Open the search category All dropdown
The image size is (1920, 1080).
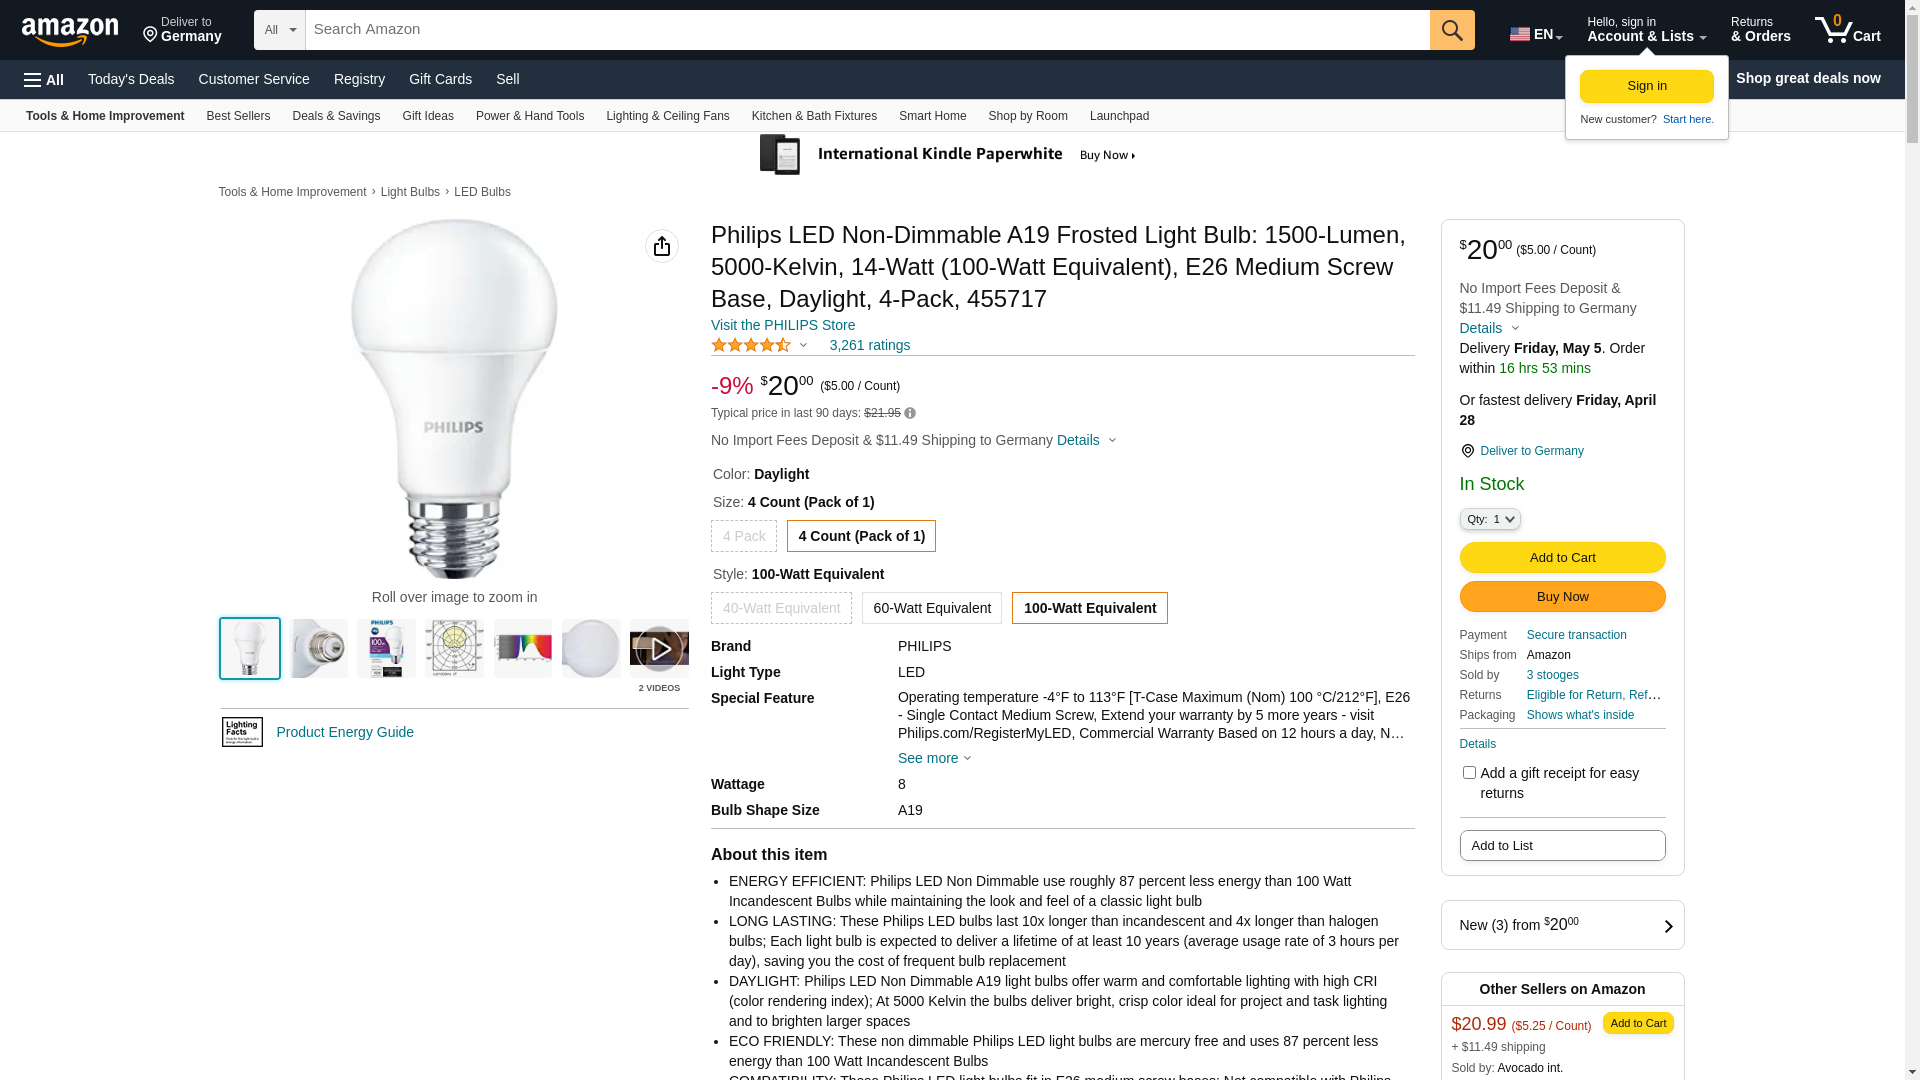[x=279, y=30]
